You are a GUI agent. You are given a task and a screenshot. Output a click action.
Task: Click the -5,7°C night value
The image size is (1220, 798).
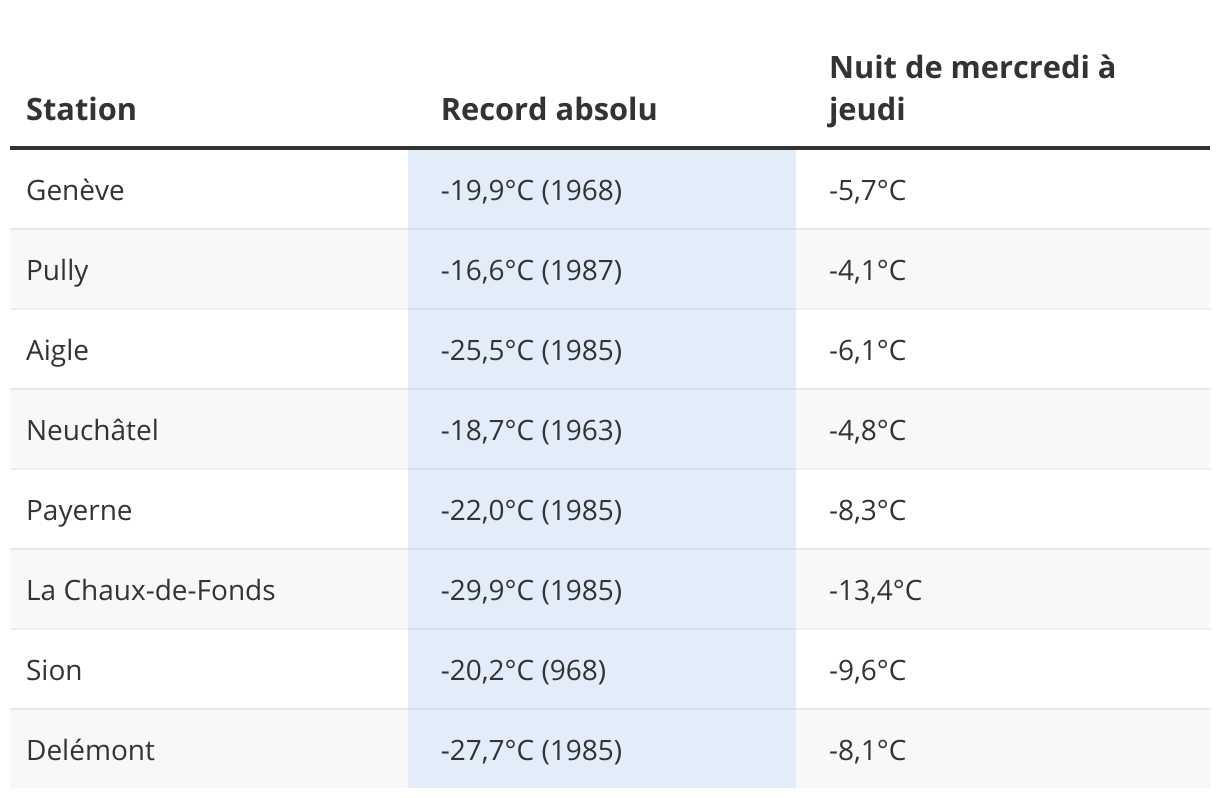(867, 191)
